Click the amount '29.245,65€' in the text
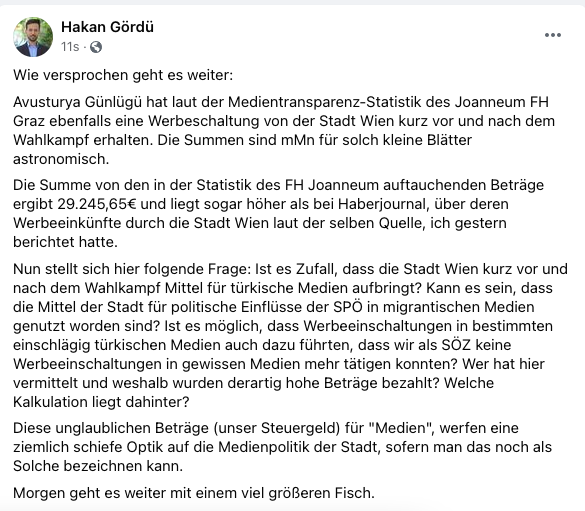This screenshot has height=511, width=585. [x=97, y=204]
